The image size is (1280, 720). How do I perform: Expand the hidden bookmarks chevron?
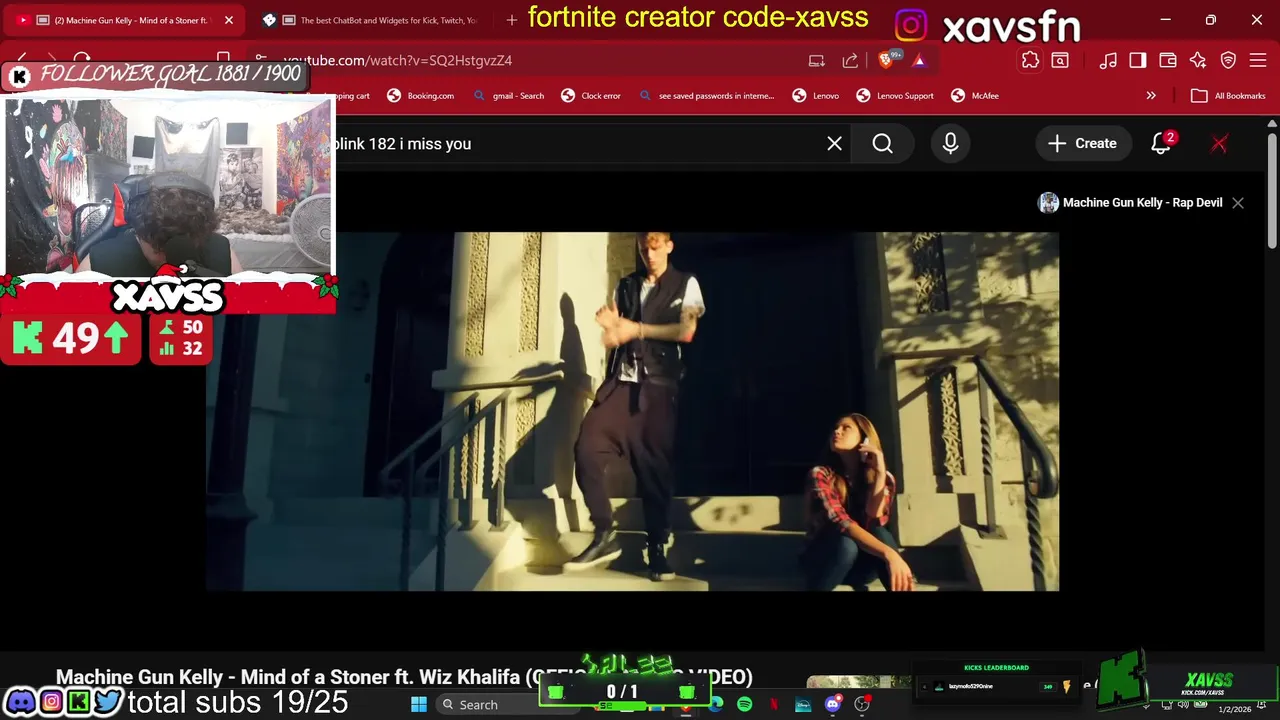coord(1151,96)
